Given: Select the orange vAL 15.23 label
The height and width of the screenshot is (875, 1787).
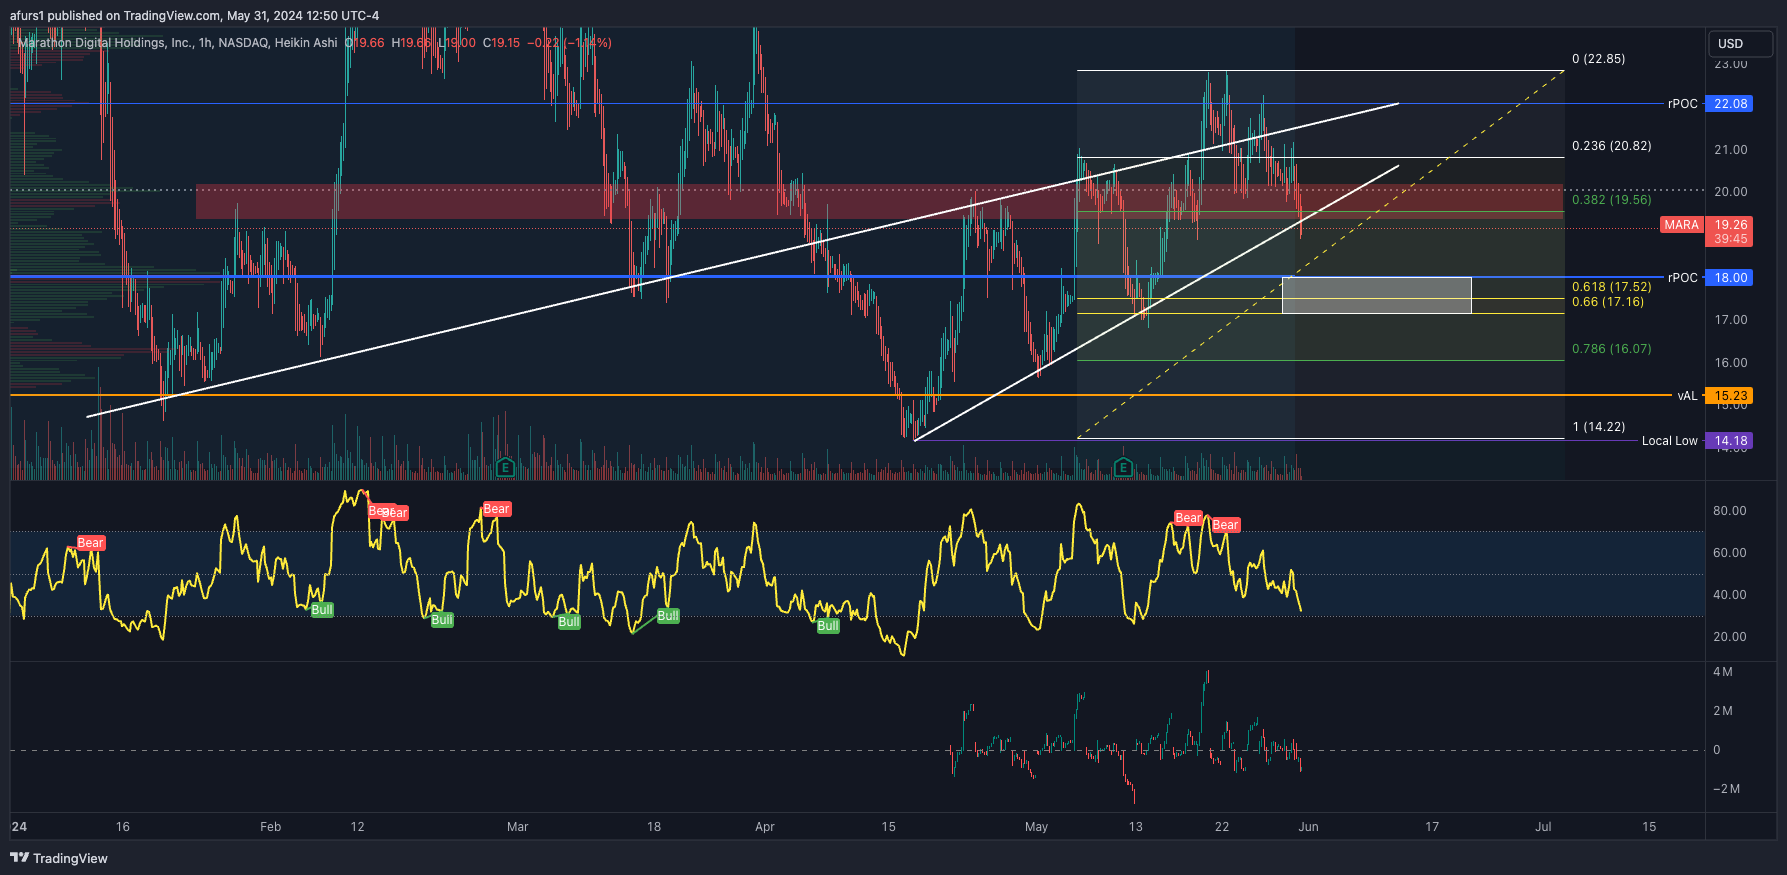Looking at the screenshot, I should (1730, 396).
